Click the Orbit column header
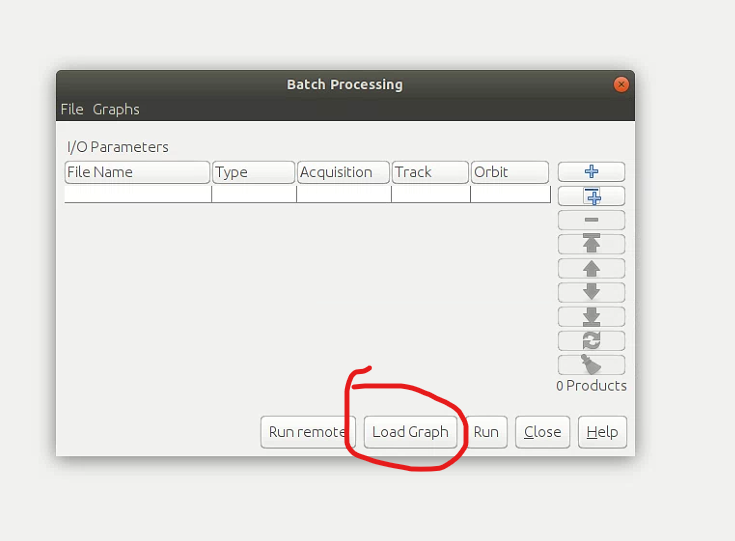The image size is (735, 541). click(510, 172)
